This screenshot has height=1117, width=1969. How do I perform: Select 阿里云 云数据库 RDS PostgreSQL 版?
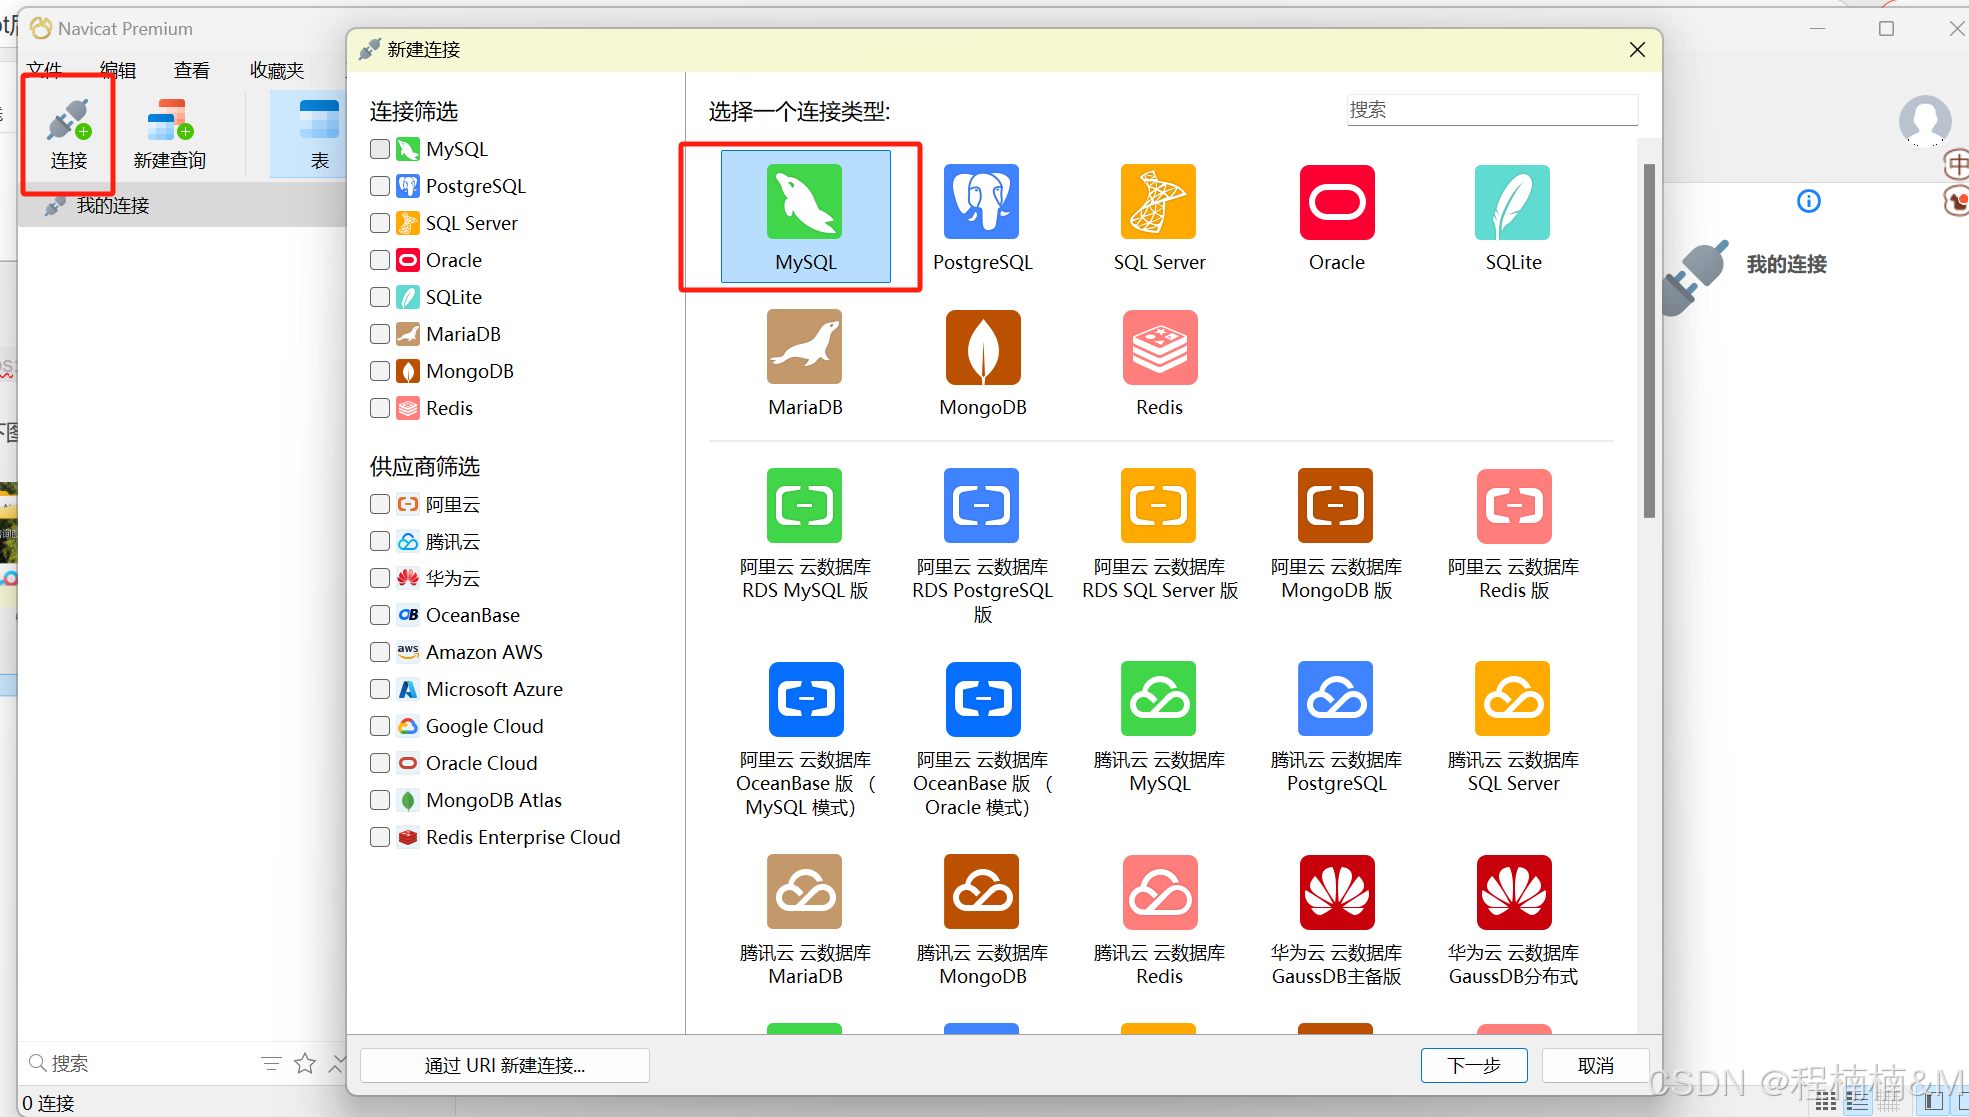click(x=982, y=547)
